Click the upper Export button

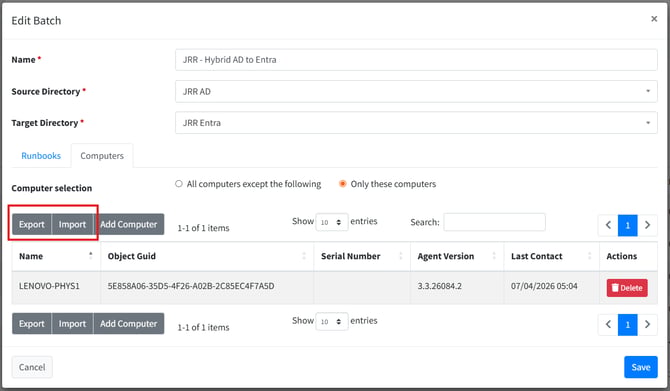coord(32,224)
